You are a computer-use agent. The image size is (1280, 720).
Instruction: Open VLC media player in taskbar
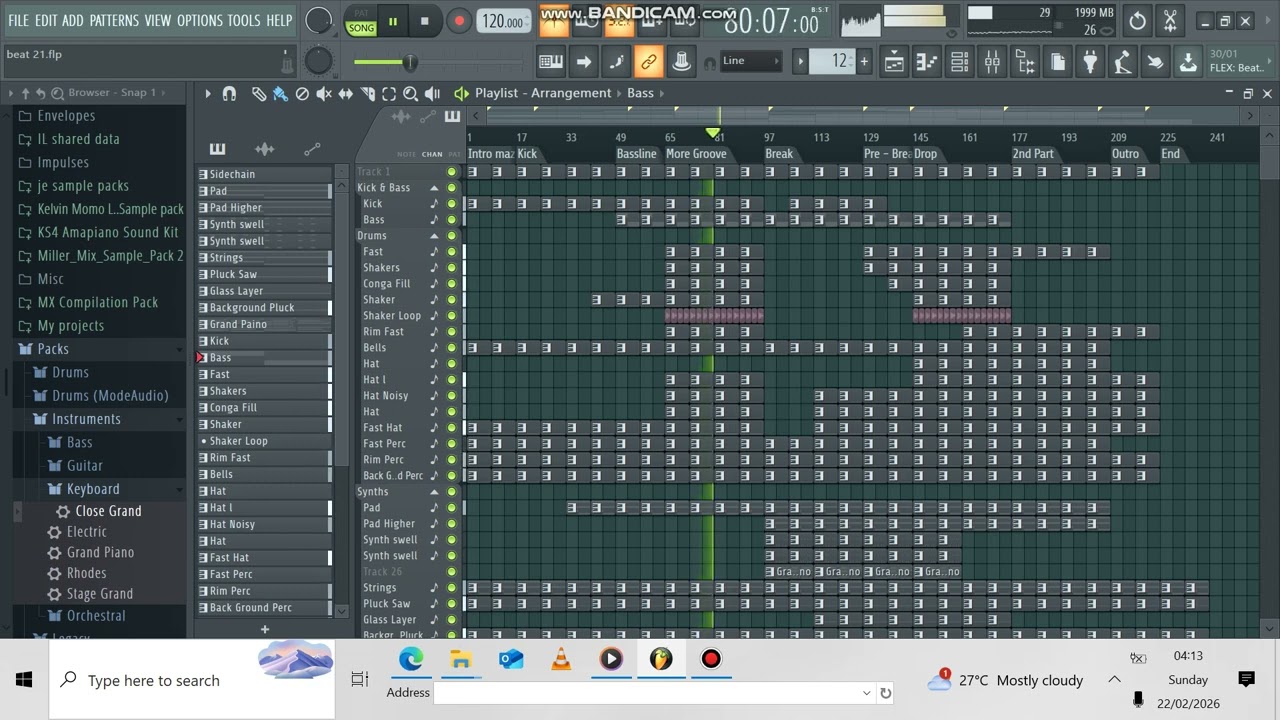(x=561, y=659)
